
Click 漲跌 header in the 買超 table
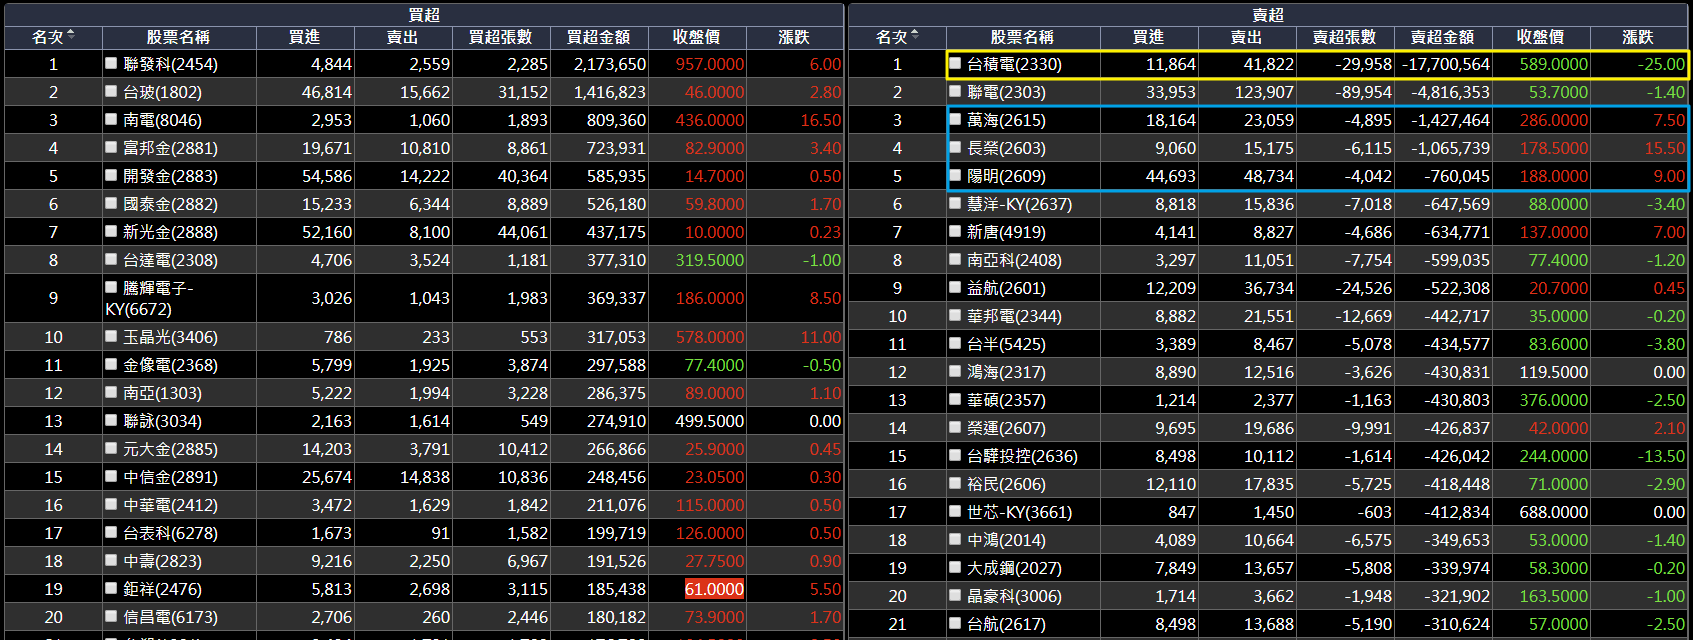coord(795,37)
